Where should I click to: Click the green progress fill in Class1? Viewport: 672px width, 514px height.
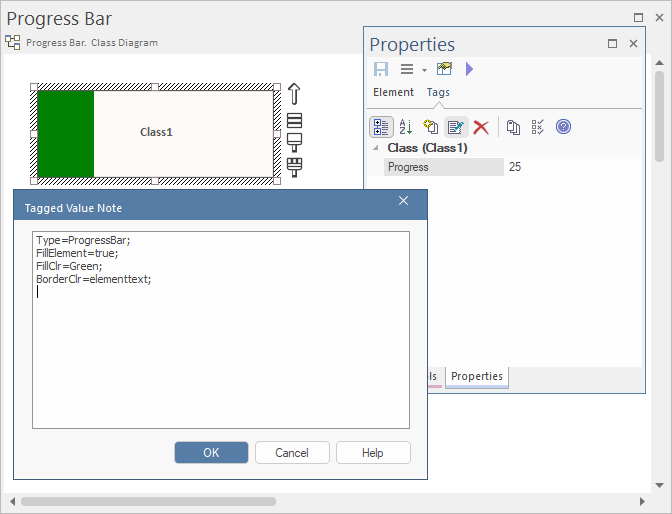click(x=65, y=133)
